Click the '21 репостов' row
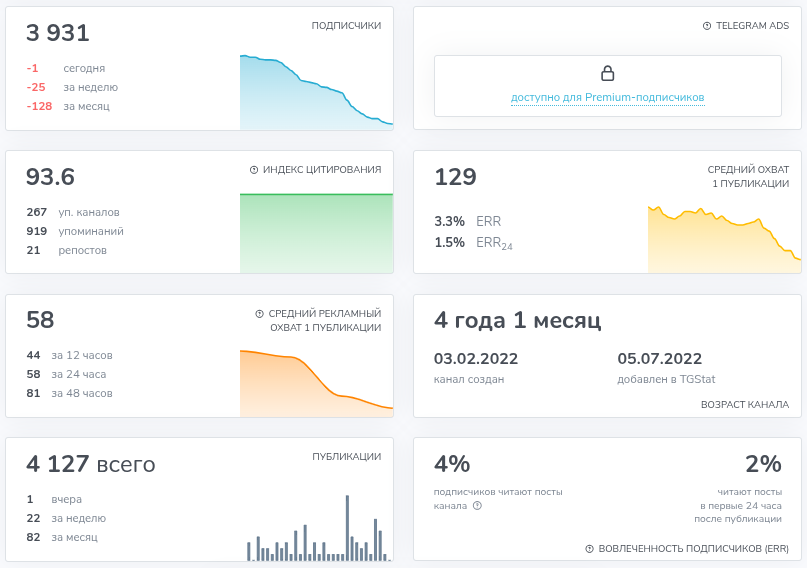807x568 pixels. tap(66, 251)
